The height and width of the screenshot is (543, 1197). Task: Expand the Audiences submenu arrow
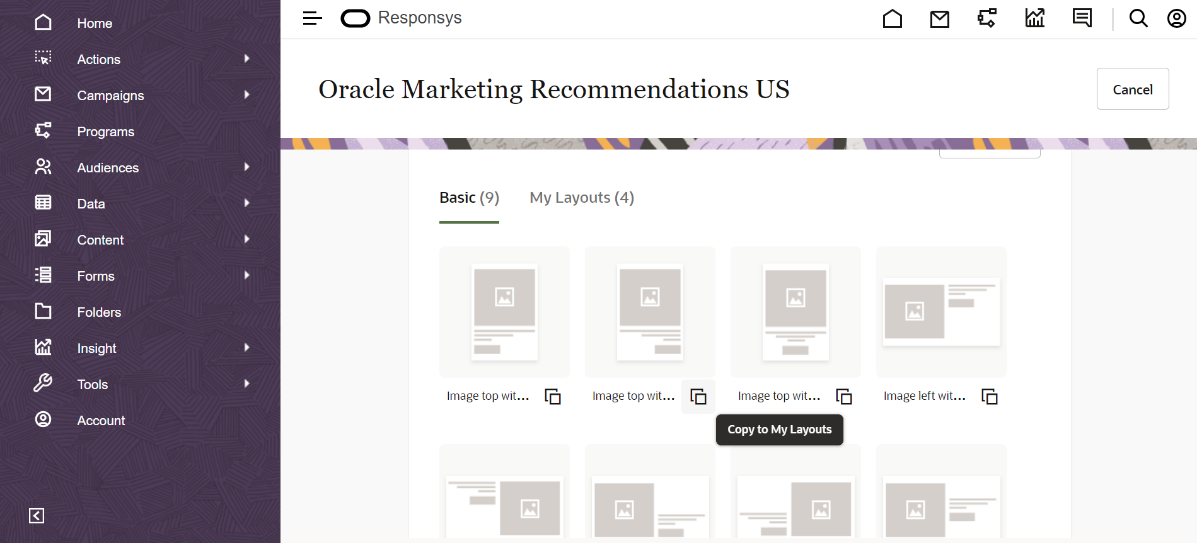pyautogui.click(x=246, y=167)
